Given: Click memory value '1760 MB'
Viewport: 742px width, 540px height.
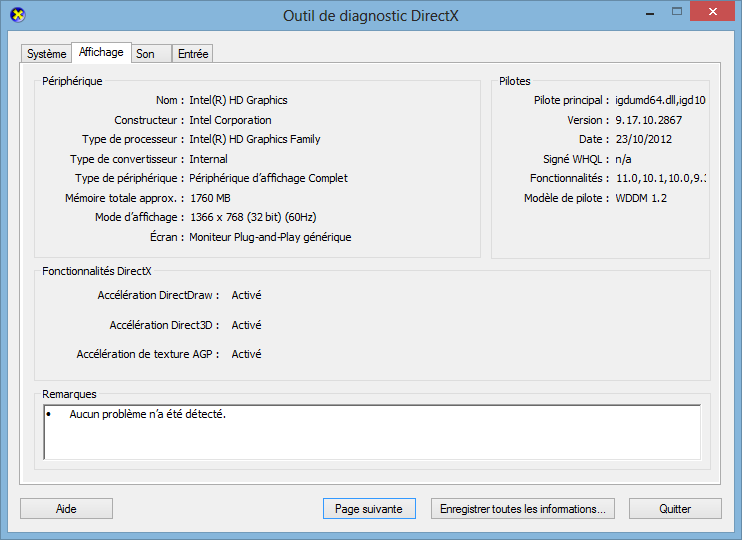Looking at the screenshot, I should tap(210, 198).
